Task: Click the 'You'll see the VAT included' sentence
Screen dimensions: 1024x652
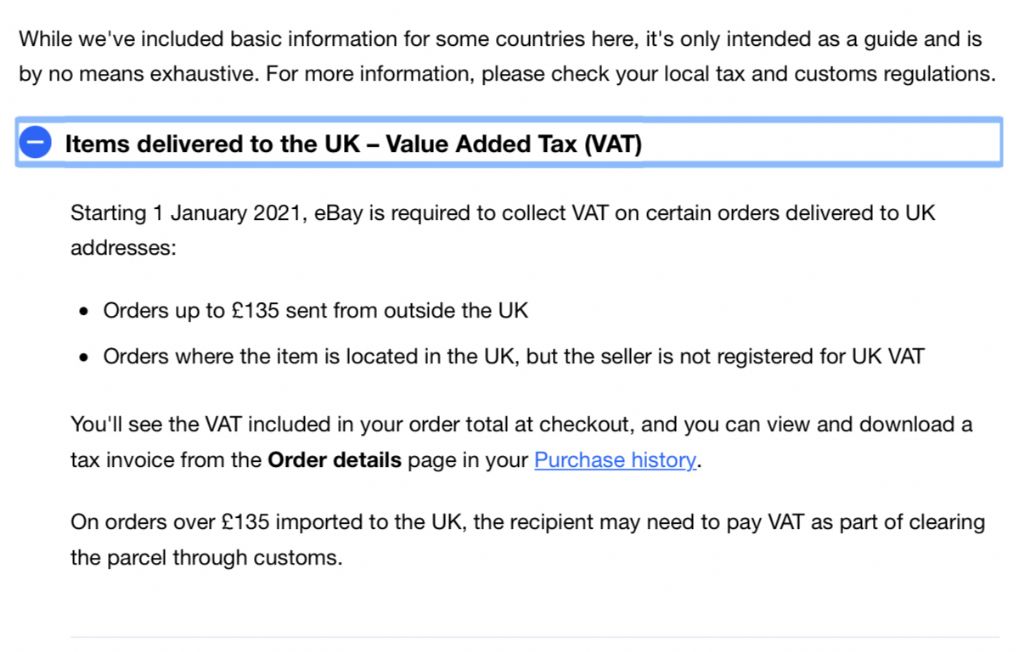Action: click(521, 442)
